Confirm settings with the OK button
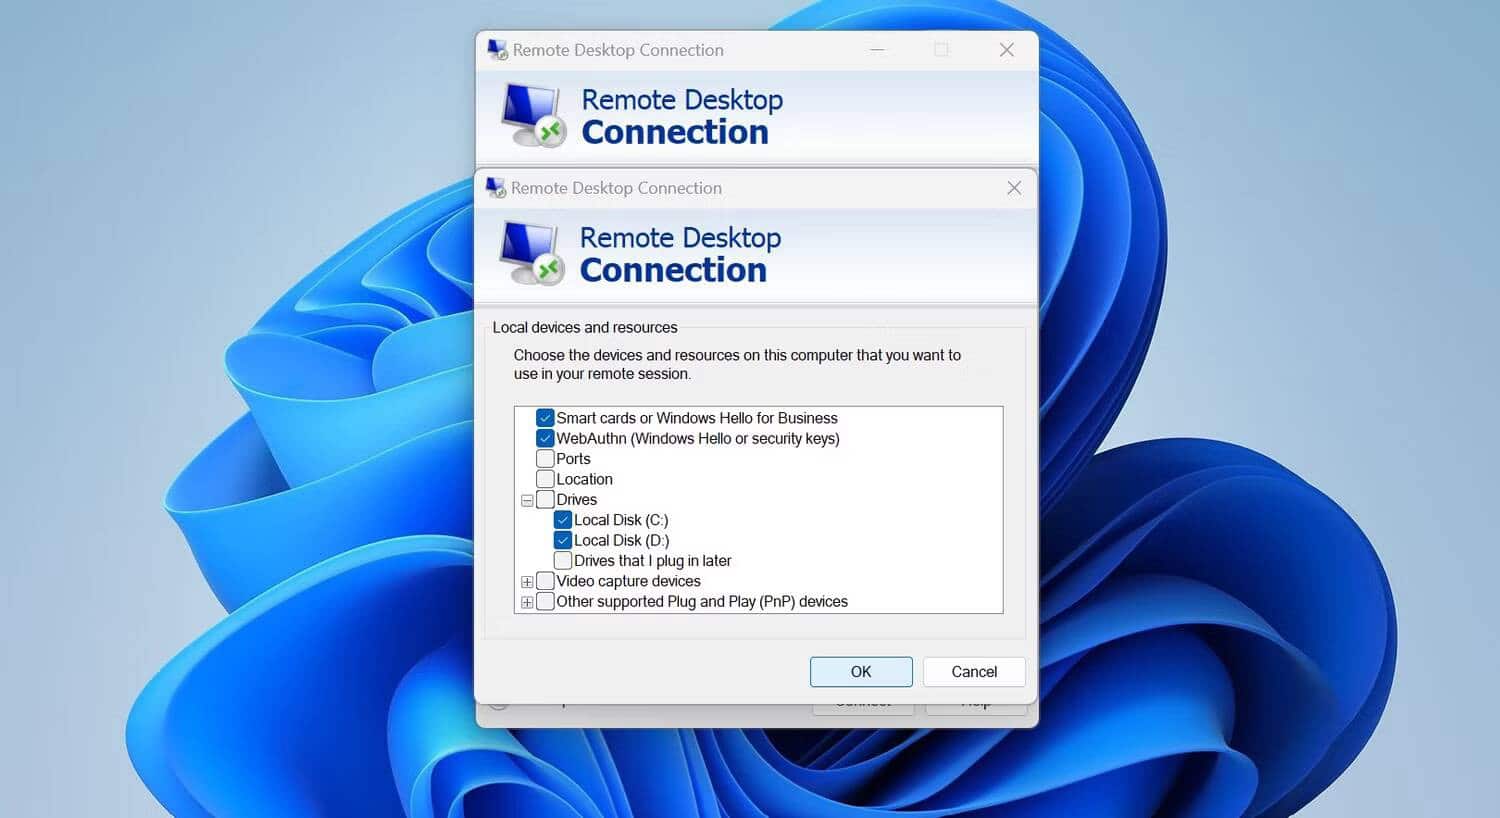The height and width of the screenshot is (818, 1500). [861, 671]
